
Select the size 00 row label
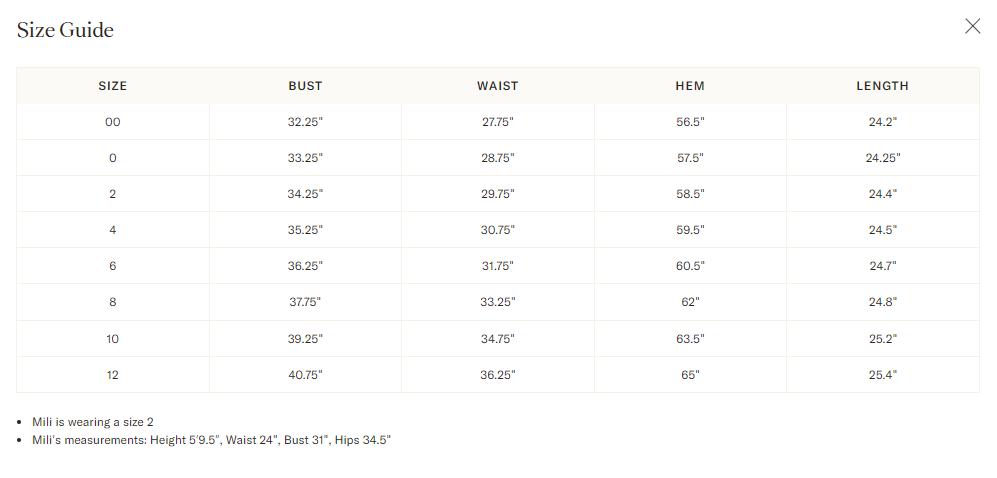pyautogui.click(x=113, y=122)
